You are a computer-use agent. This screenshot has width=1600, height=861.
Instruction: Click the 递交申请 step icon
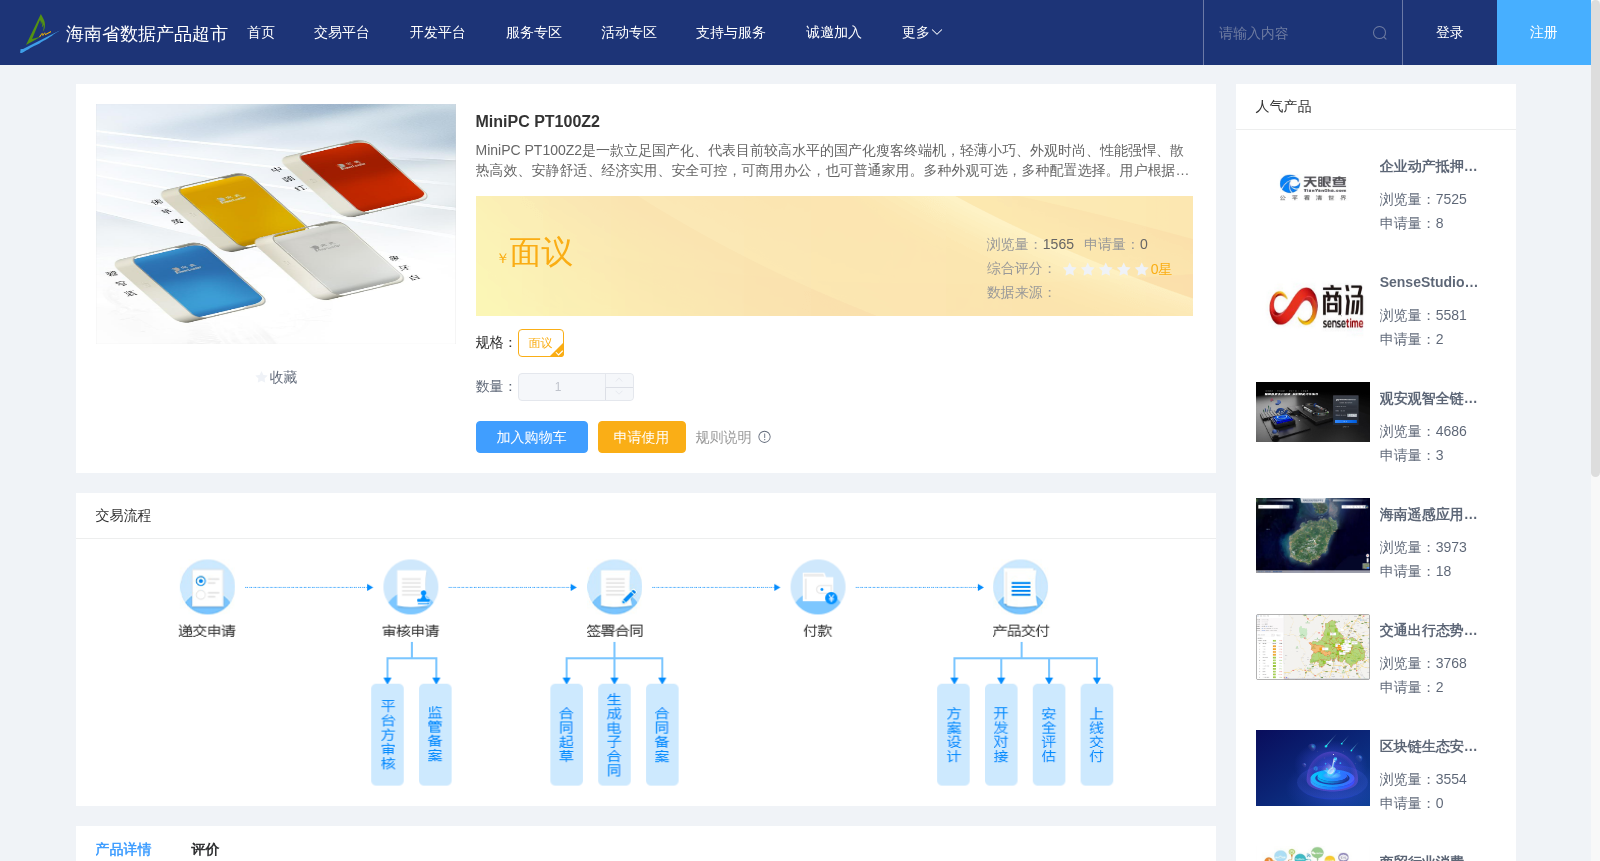tap(207, 587)
